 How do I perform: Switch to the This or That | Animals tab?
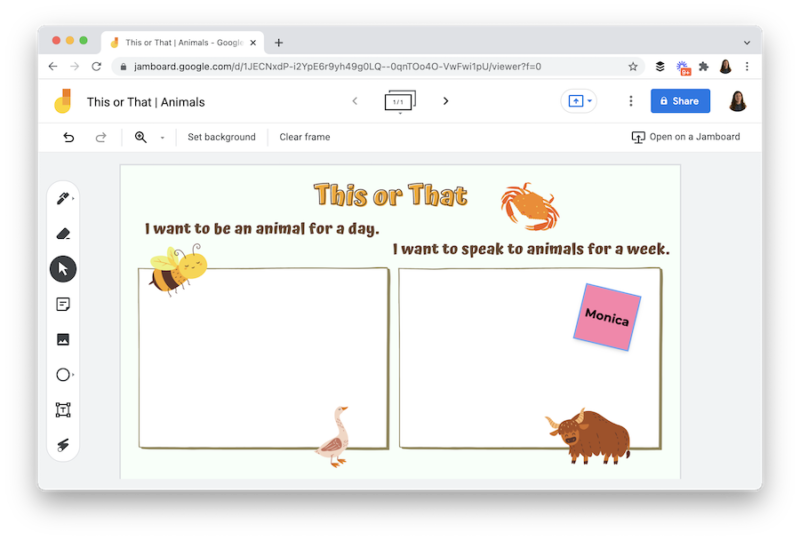click(183, 42)
